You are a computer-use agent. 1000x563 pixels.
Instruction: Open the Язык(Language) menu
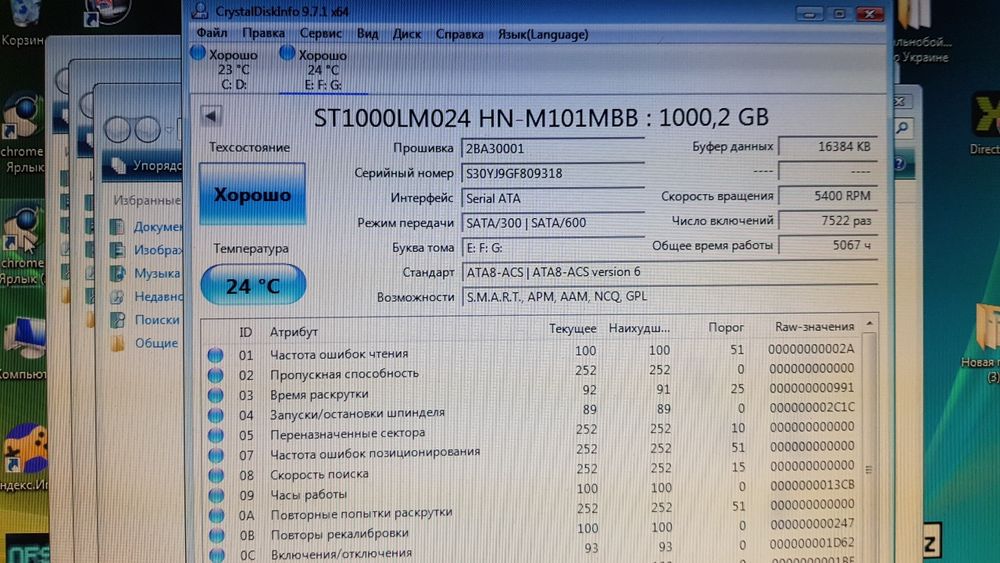click(x=543, y=34)
